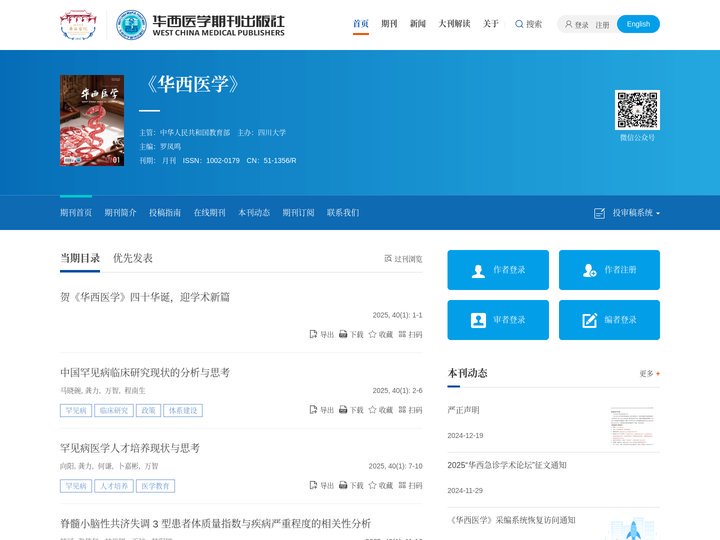
Task: Open 联系我们 in journal nav
Action: pyautogui.click(x=343, y=213)
